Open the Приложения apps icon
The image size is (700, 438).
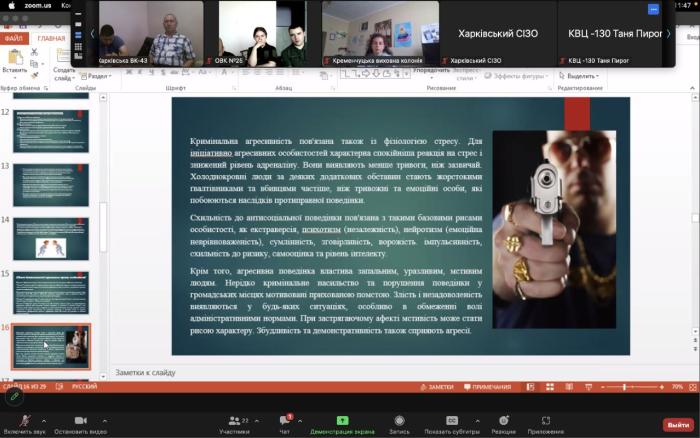(545, 420)
